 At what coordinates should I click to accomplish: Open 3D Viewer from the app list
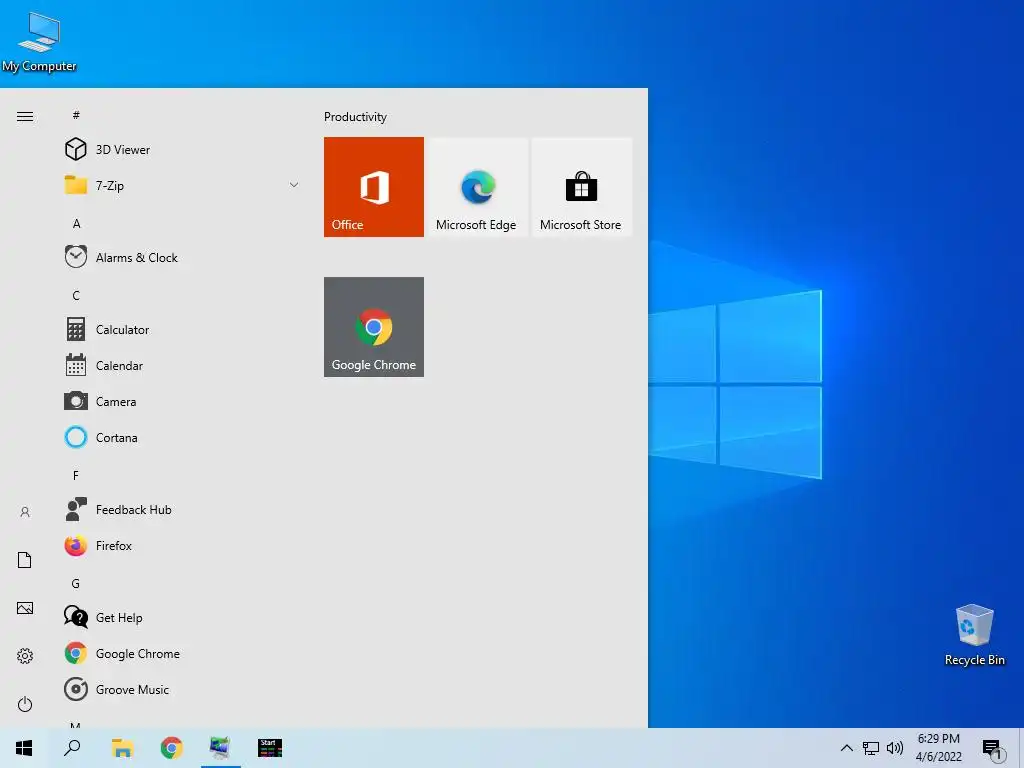coord(183,150)
